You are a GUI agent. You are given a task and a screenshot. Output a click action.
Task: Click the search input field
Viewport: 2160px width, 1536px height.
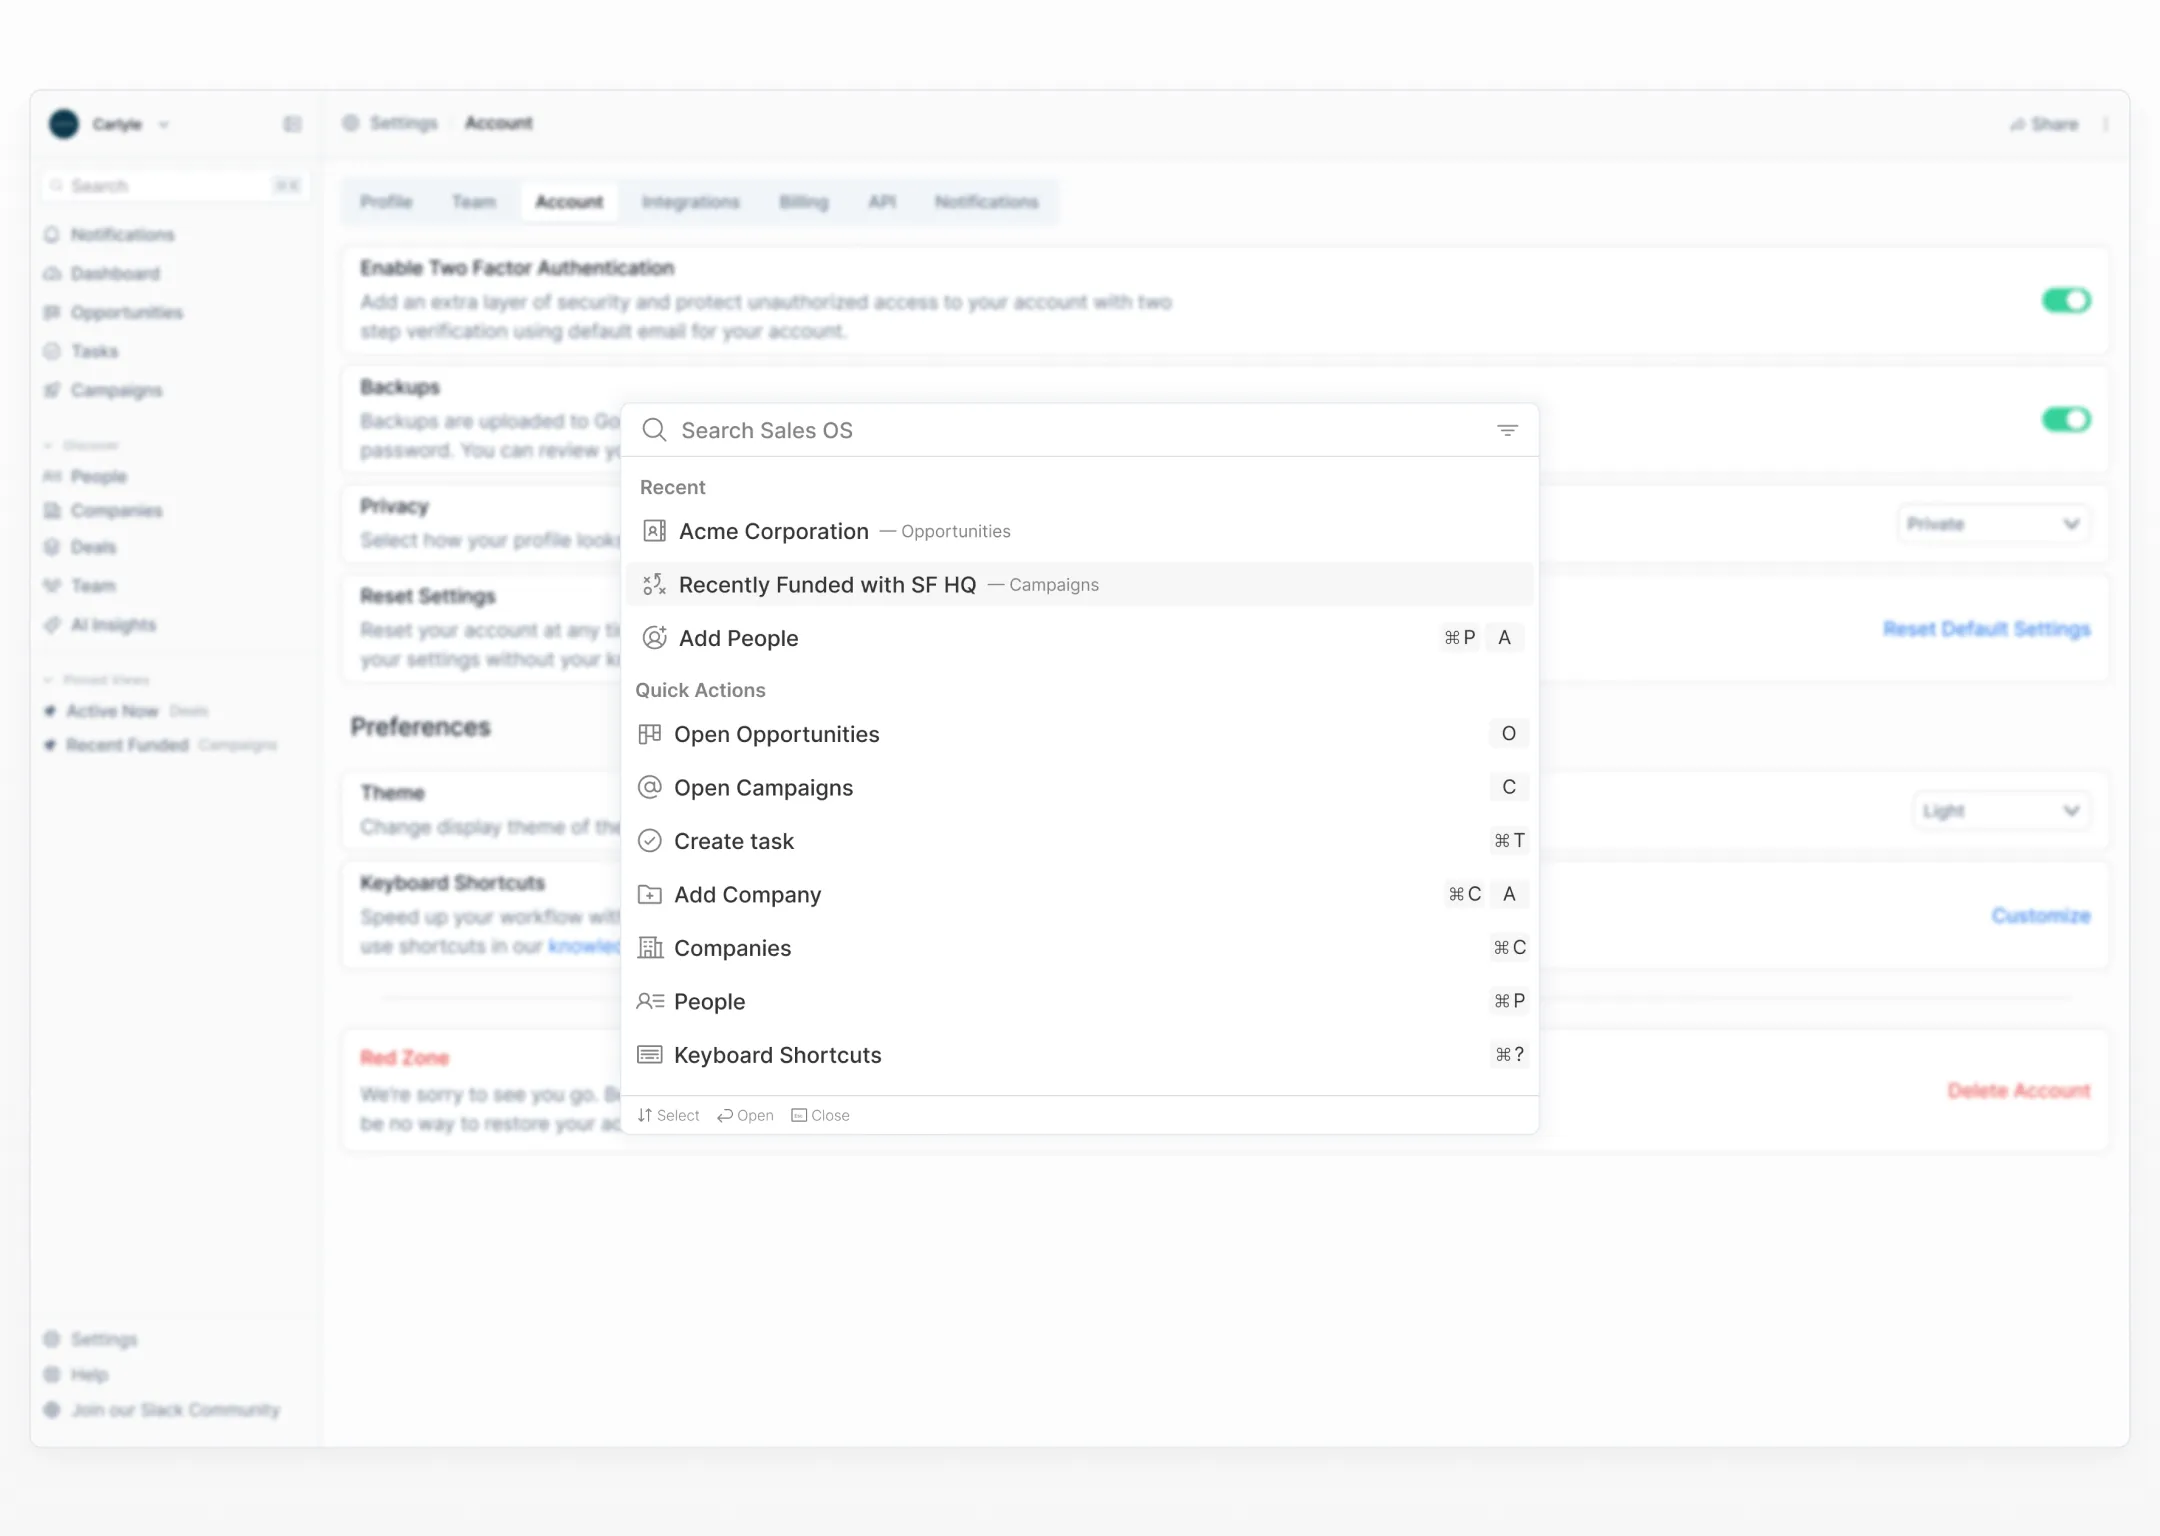click(1080, 431)
